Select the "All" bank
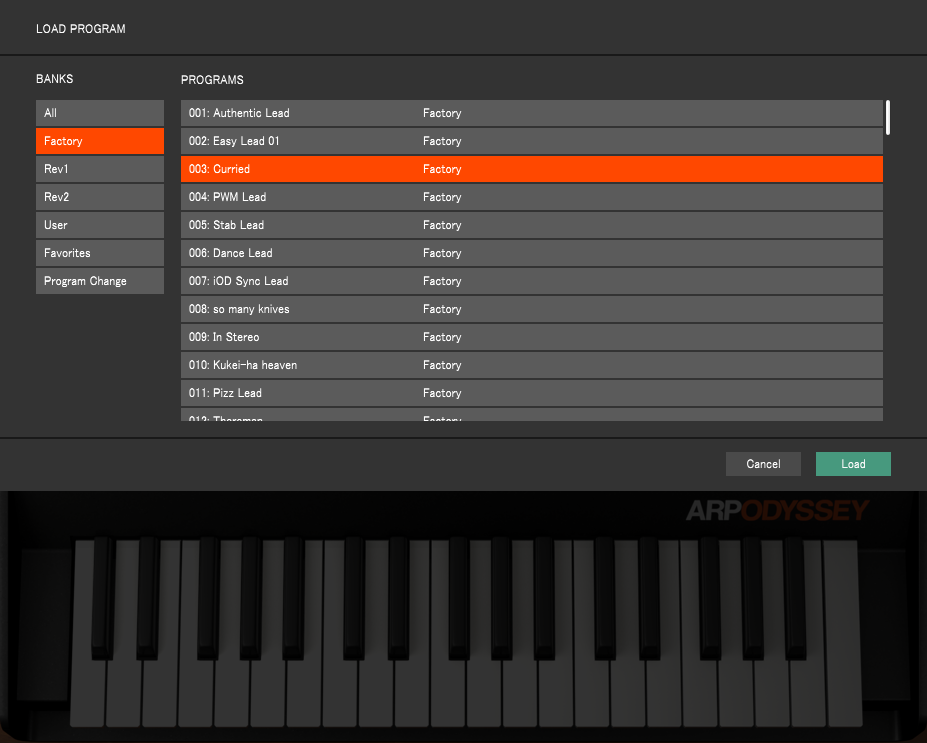This screenshot has height=743, width=927. (x=99, y=113)
